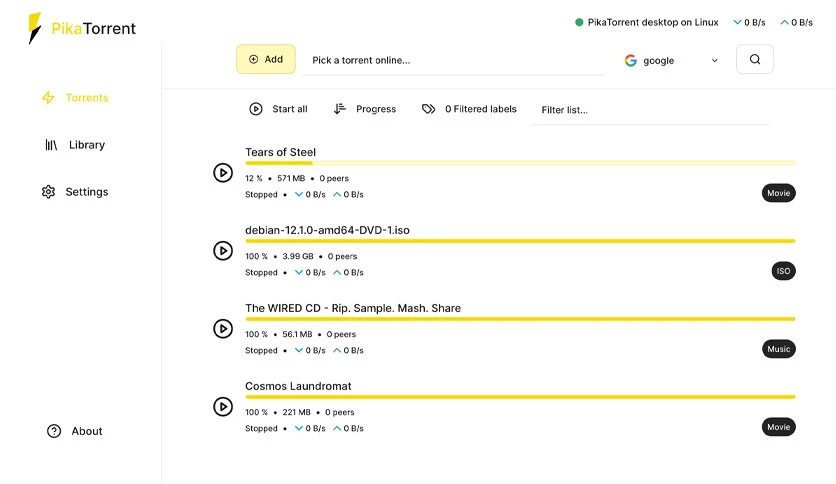Click upload speed arrow on WIRED CD row
The height and width of the screenshot is (484, 836).
click(337, 350)
